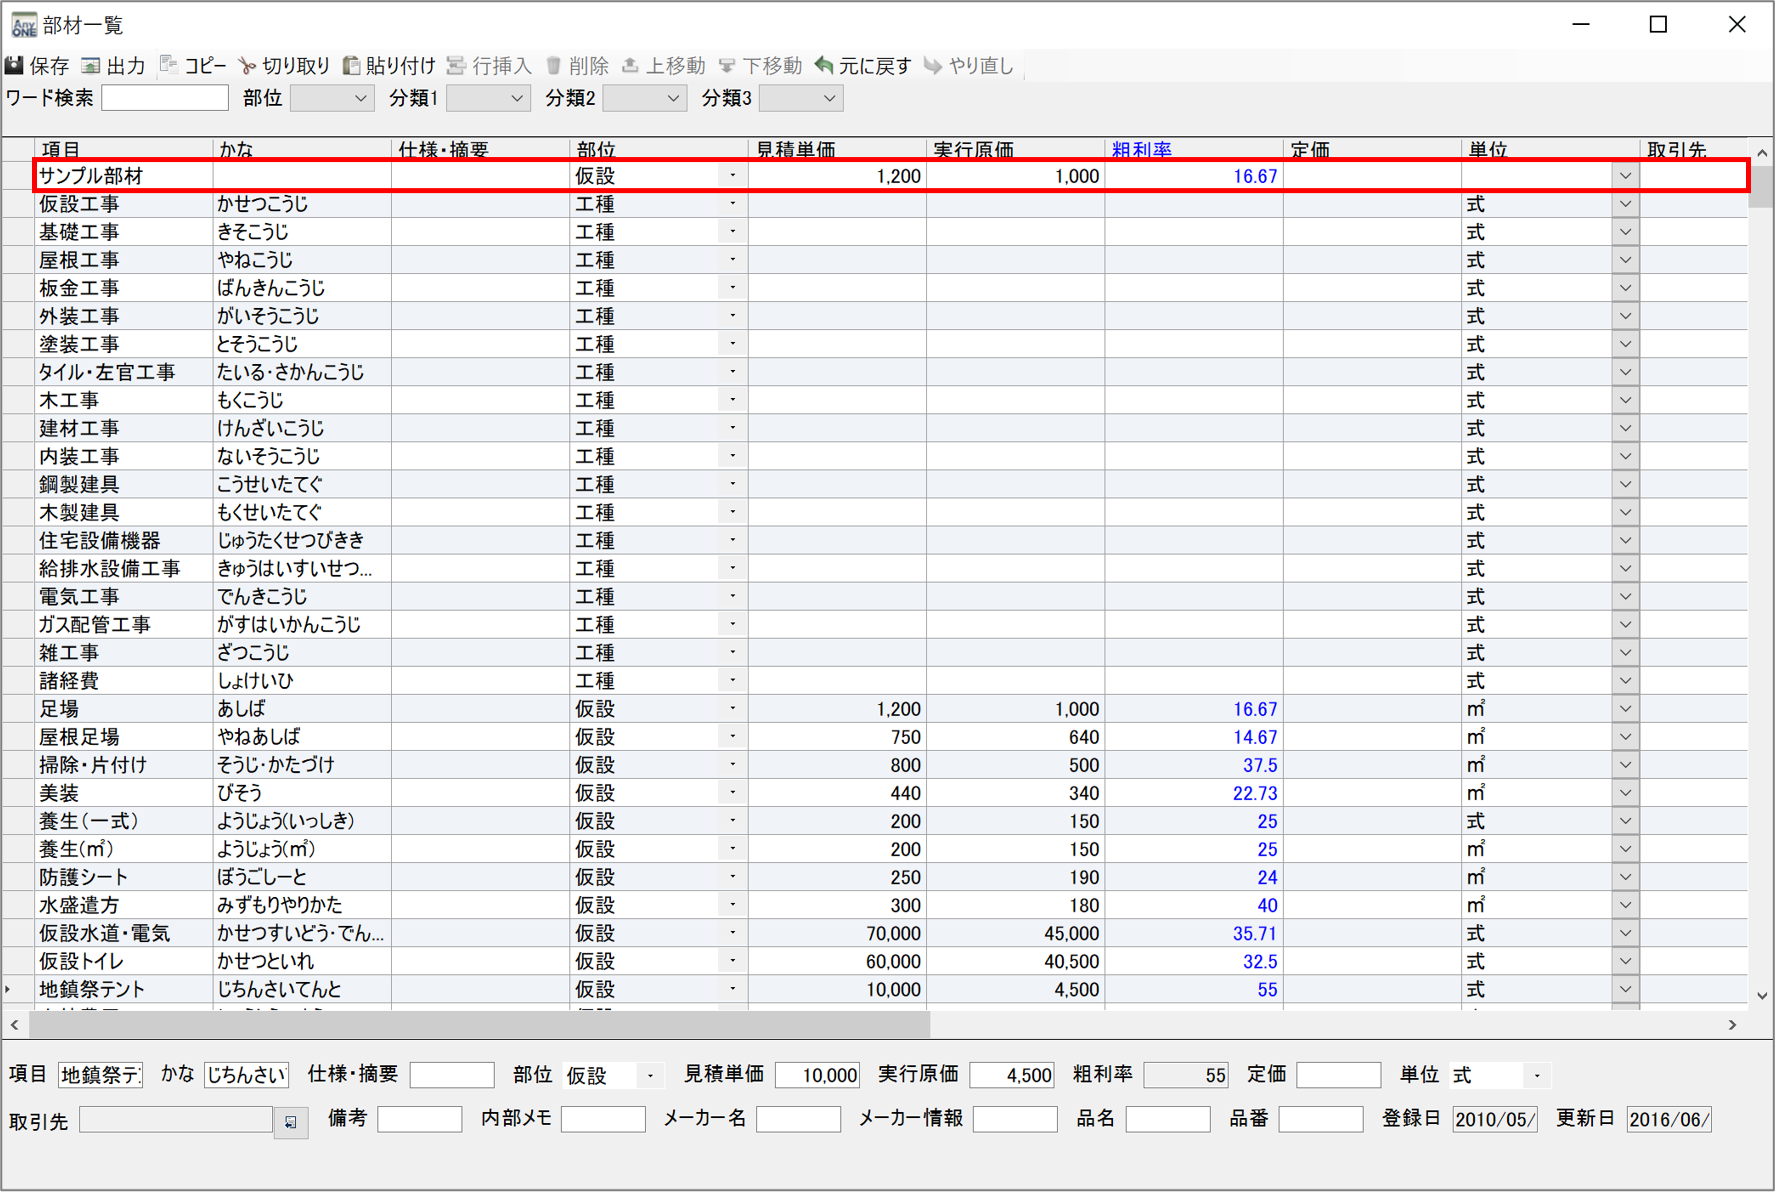Image resolution: width=1775 pixels, height=1192 pixels.
Task: Click the 貼り付け (paste) clipboard icon
Action: tap(351, 66)
